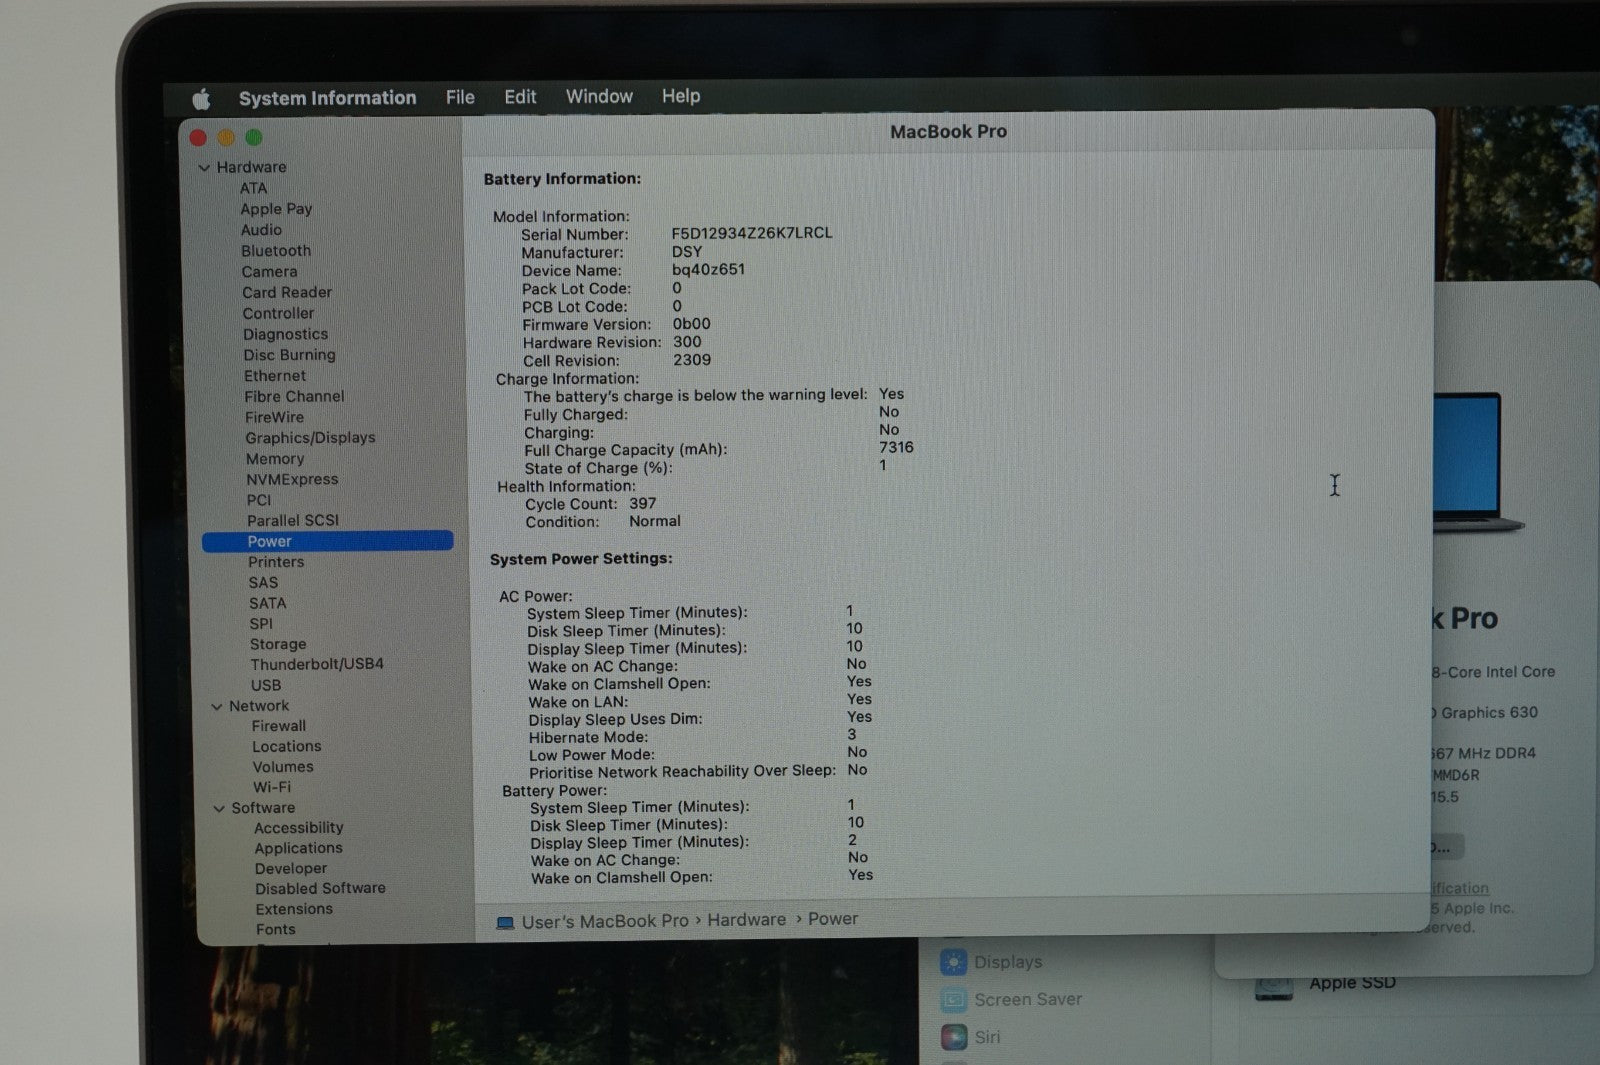Select Storage in the sidebar
Image resolution: width=1600 pixels, height=1065 pixels.
click(278, 645)
